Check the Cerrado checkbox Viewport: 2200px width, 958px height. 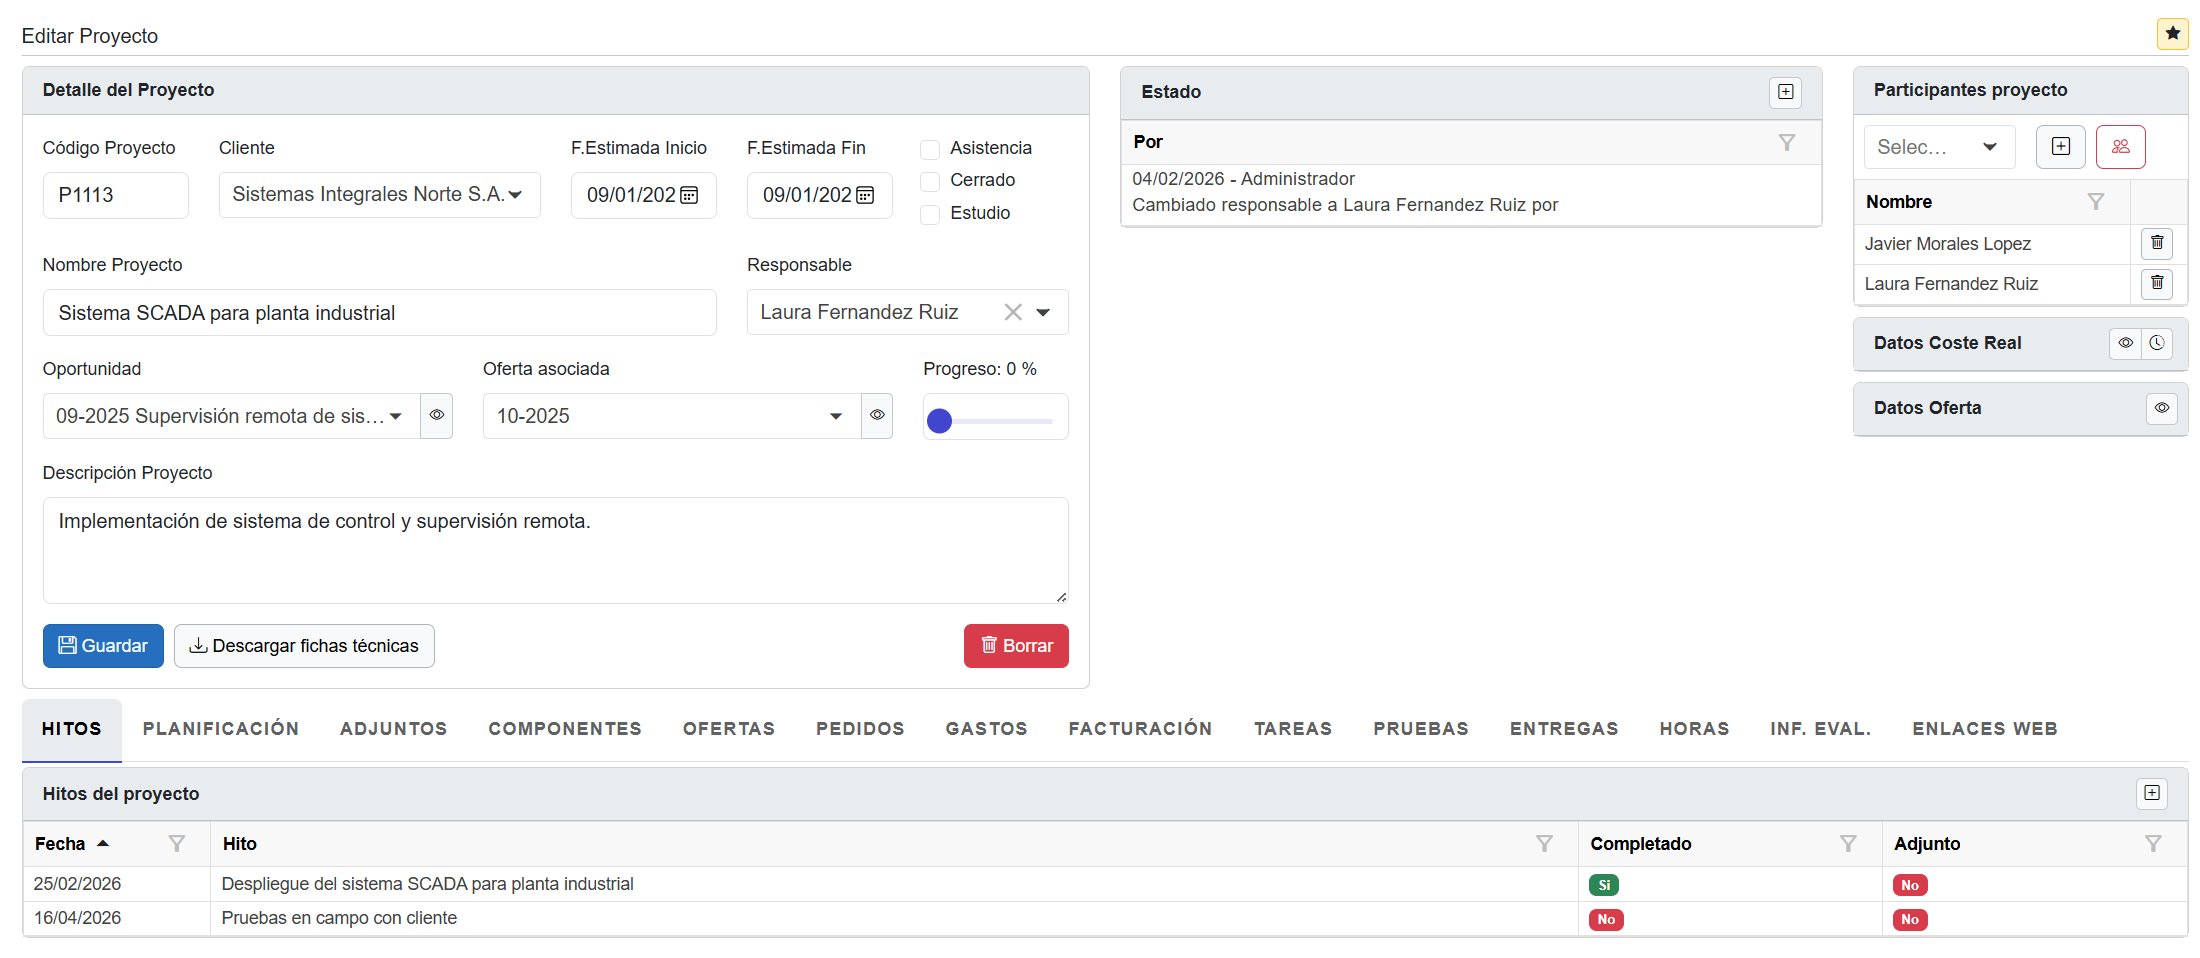tap(930, 181)
